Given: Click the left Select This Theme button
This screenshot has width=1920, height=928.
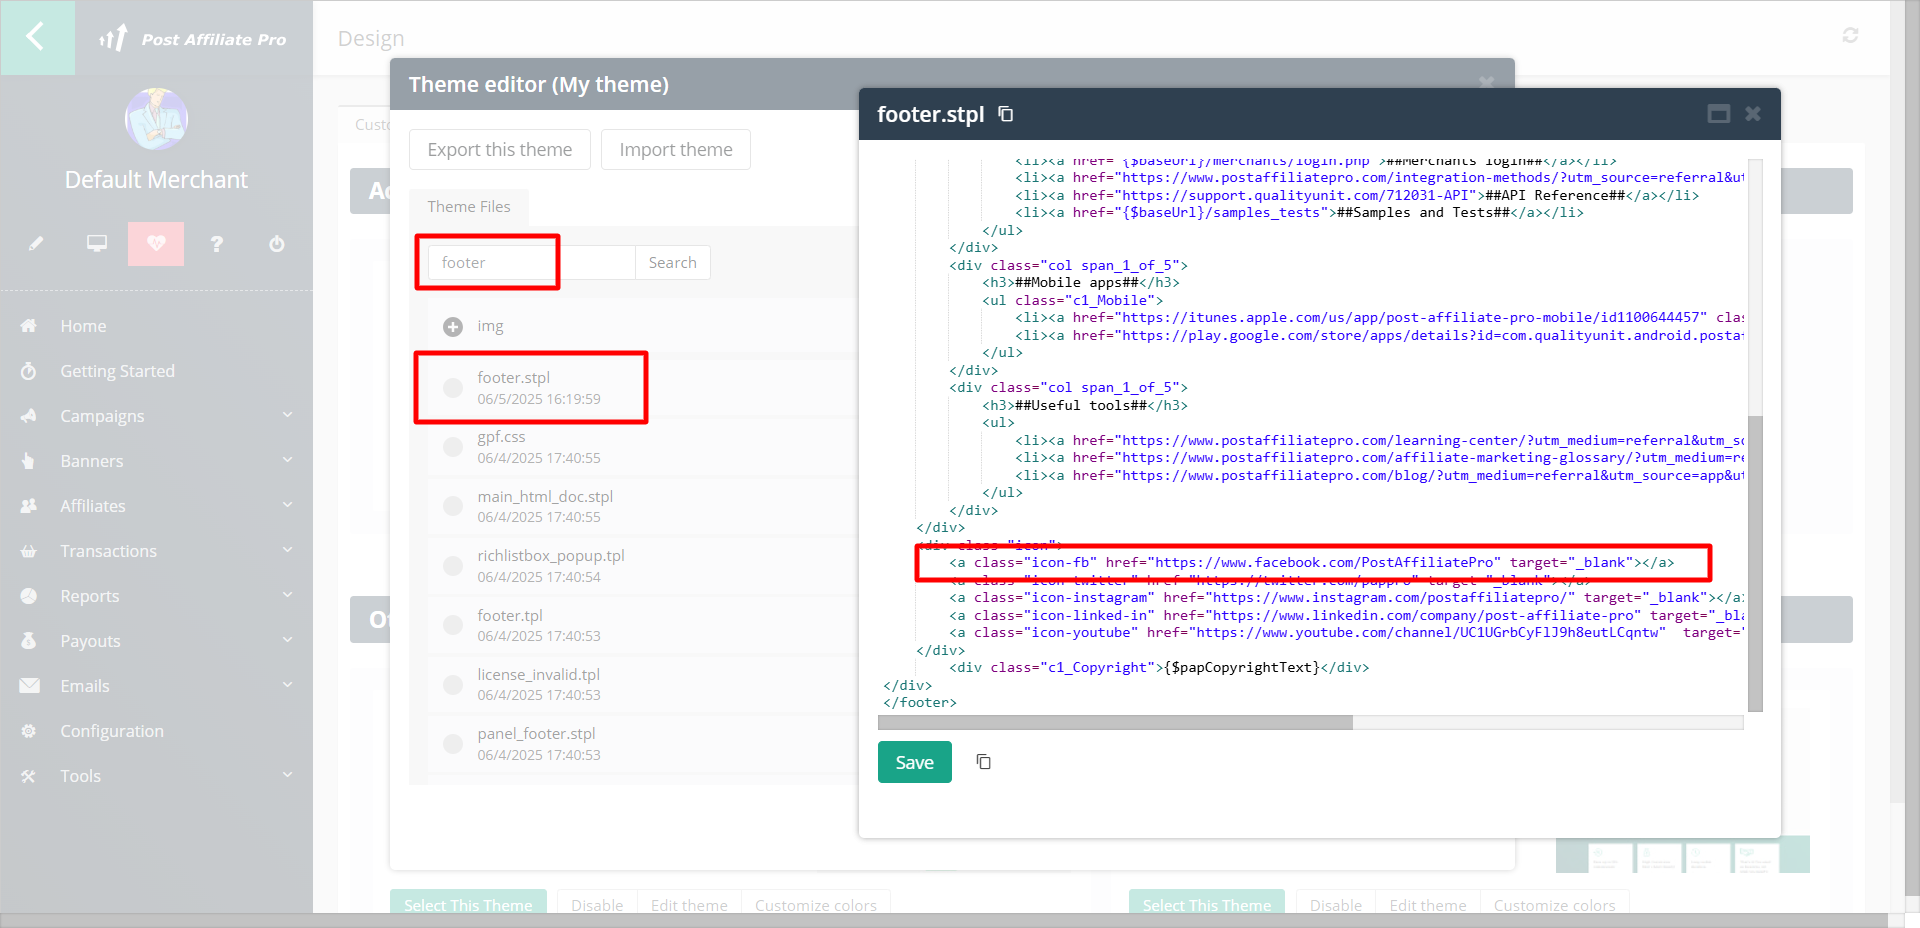Looking at the screenshot, I should click(468, 904).
